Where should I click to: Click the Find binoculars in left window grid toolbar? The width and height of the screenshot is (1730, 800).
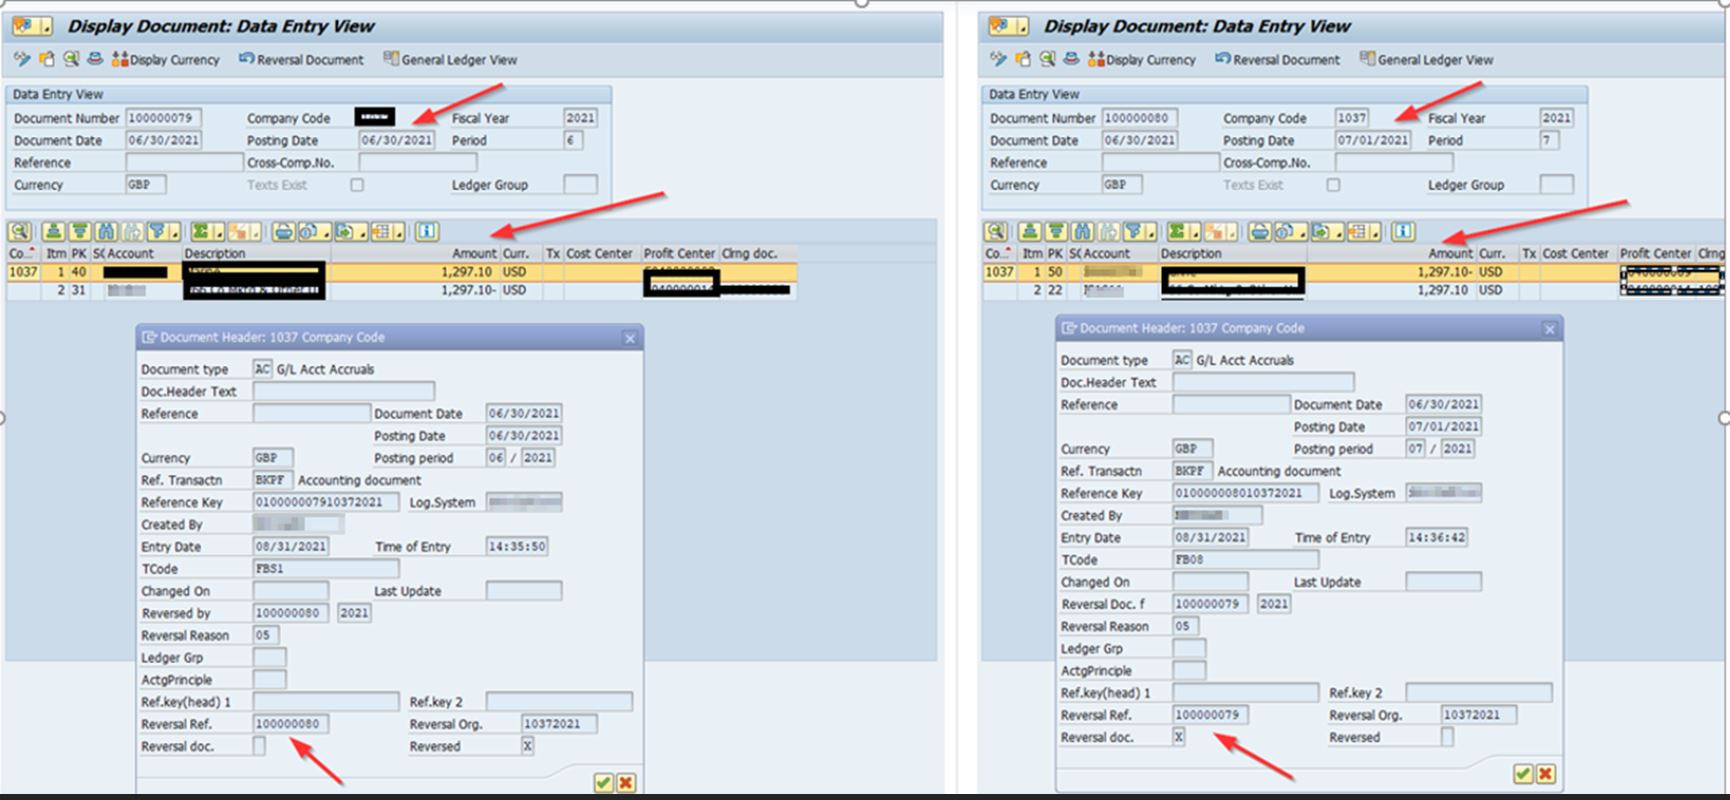pyautogui.click(x=106, y=232)
